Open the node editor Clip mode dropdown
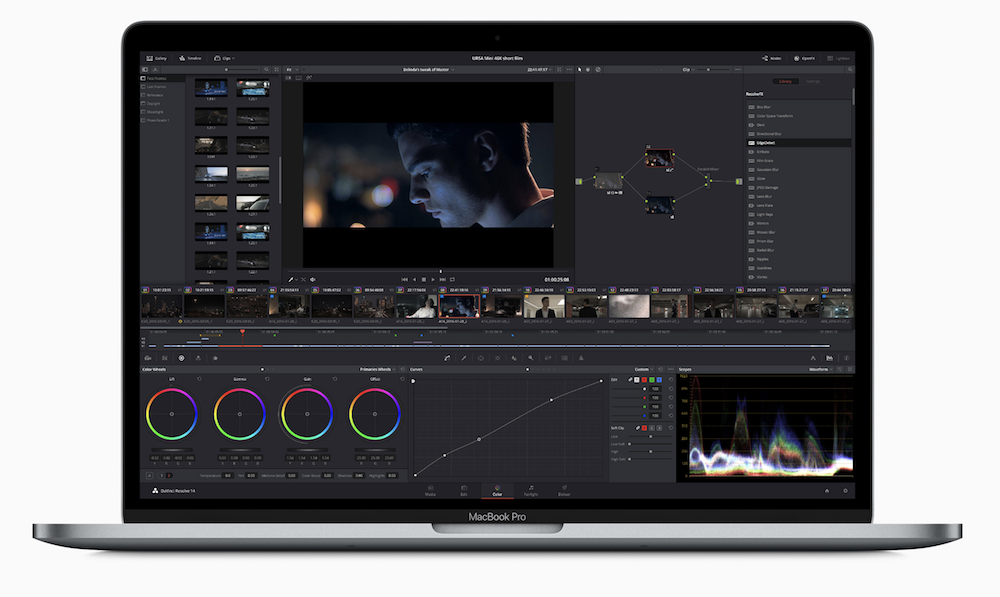Image resolution: width=1000 pixels, height=597 pixels. click(x=688, y=70)
